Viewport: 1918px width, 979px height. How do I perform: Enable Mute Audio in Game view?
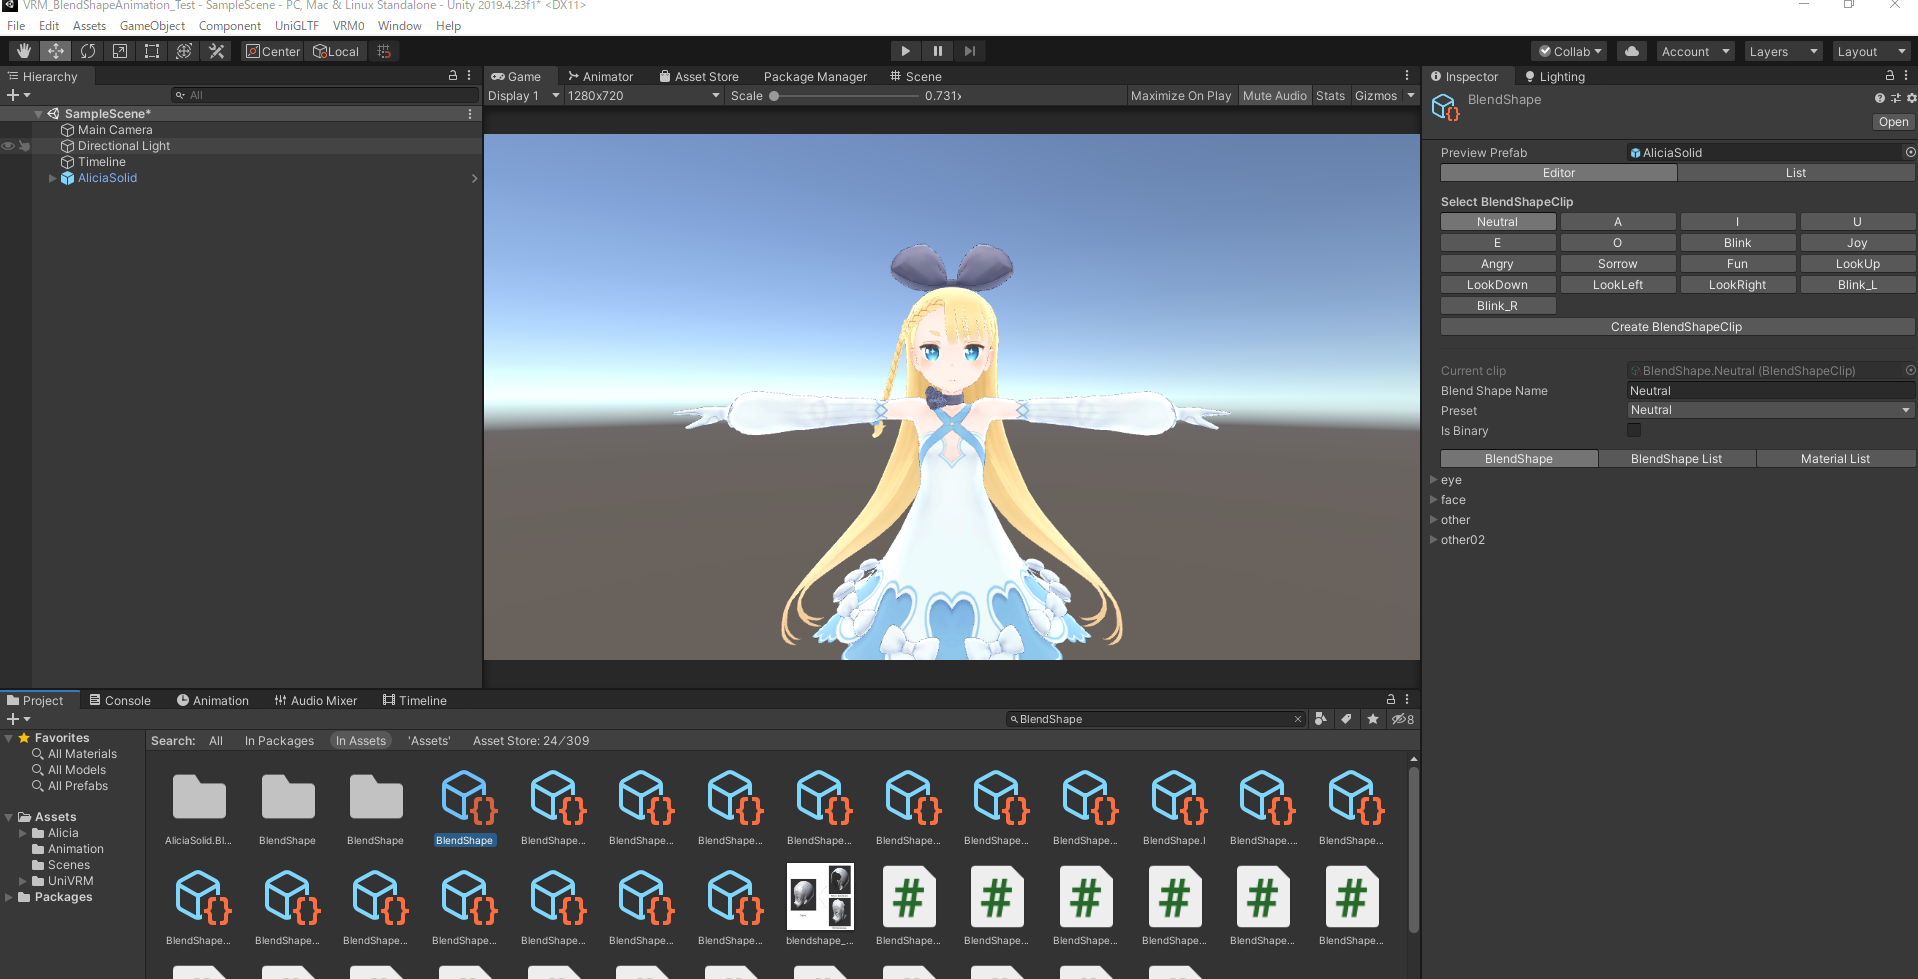1274,95
